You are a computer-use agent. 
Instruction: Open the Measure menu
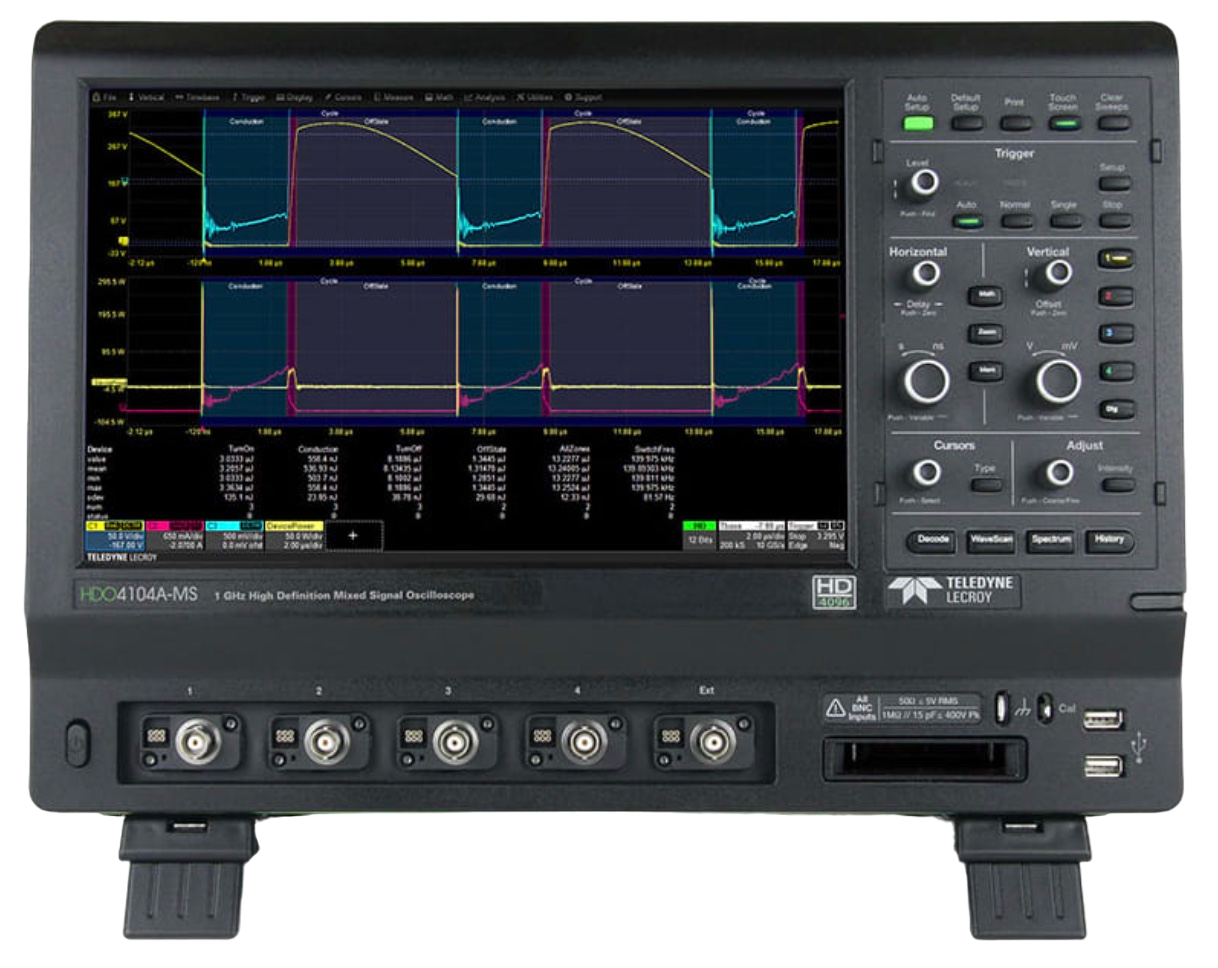click(x=394, y=98)
